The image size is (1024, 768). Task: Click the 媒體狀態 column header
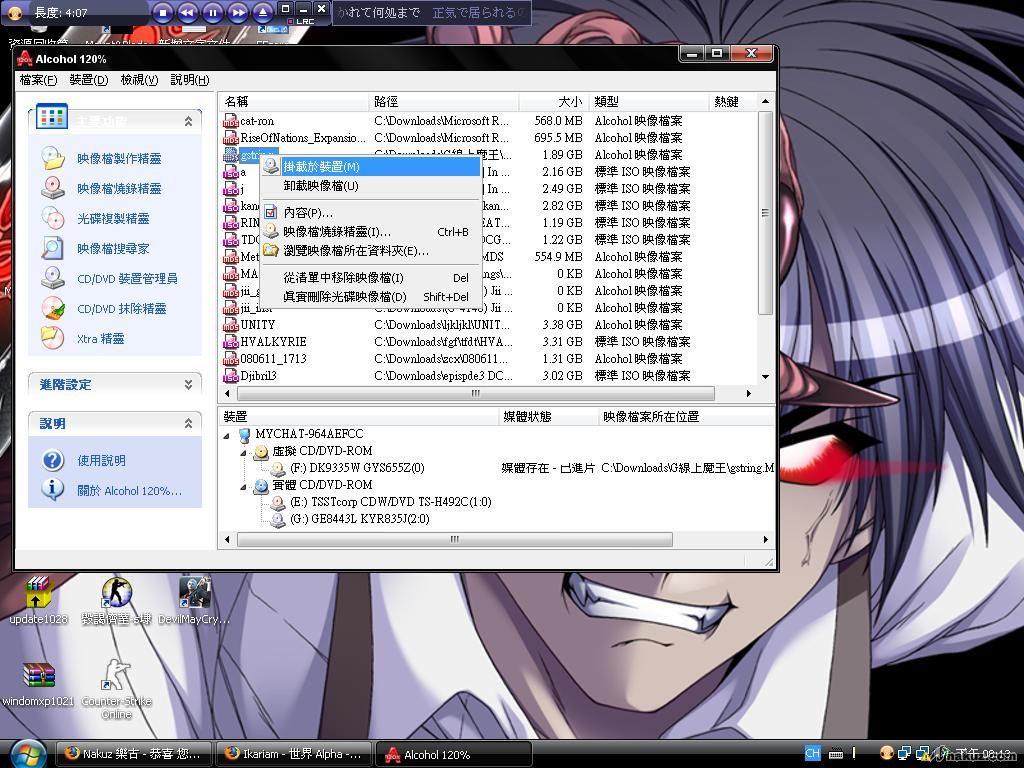click(x=549, y=417)
